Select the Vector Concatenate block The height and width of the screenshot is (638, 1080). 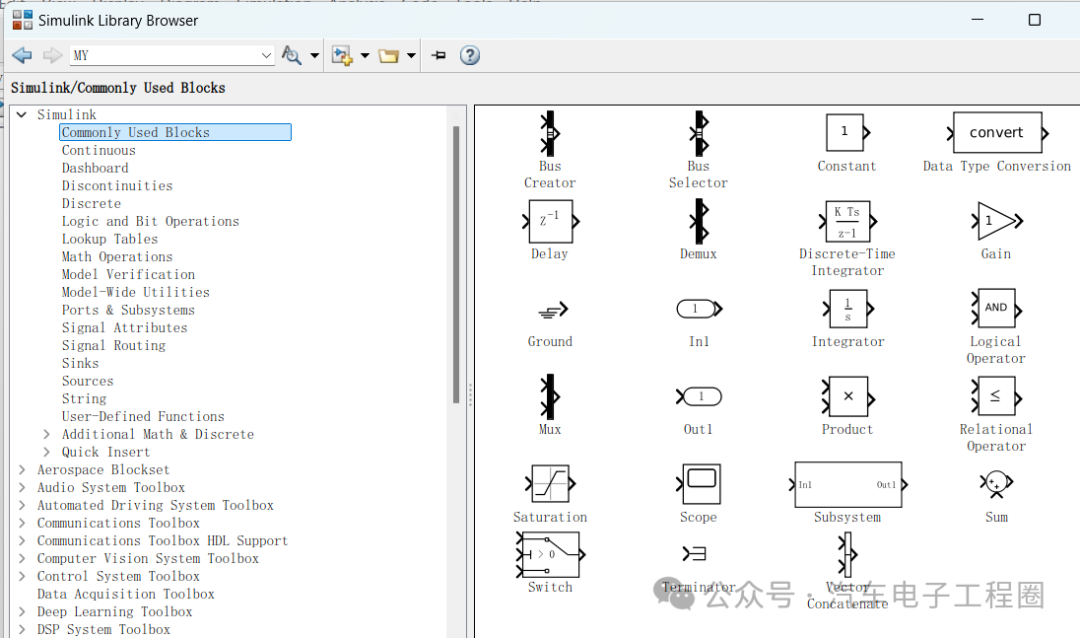tap(847, 555)
